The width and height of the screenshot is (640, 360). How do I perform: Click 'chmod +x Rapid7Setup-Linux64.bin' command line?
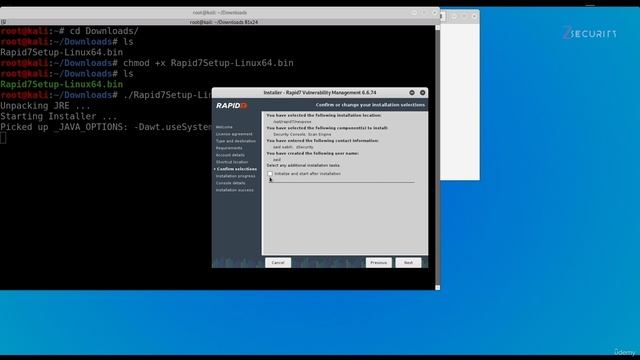click(208, 63)
